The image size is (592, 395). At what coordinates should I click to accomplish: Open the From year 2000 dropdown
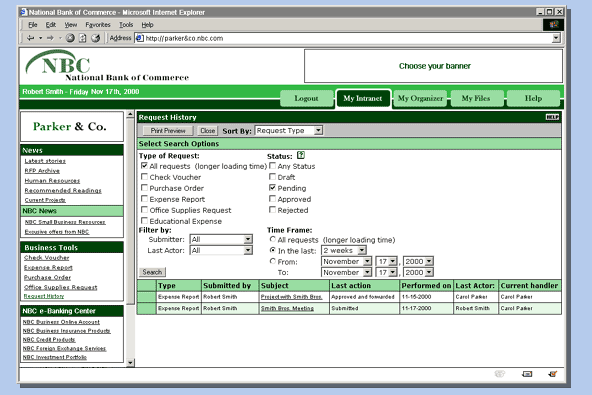418,261
